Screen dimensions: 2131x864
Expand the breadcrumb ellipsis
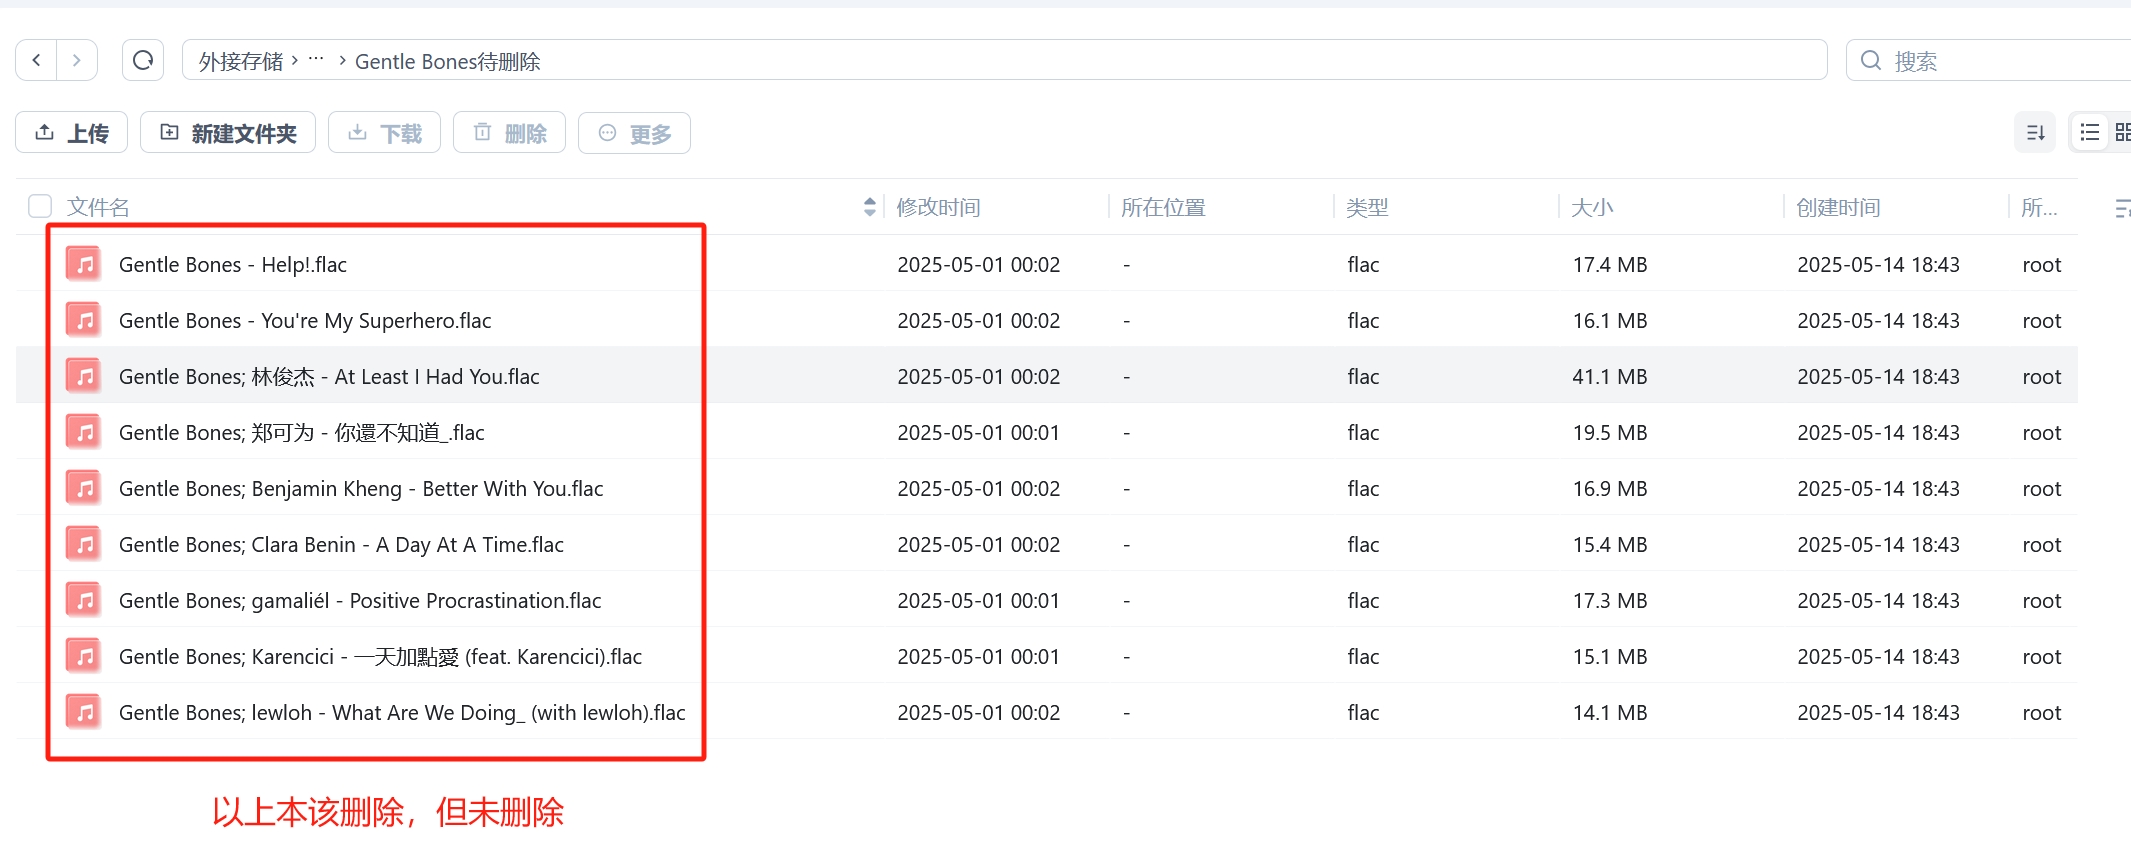316,59
